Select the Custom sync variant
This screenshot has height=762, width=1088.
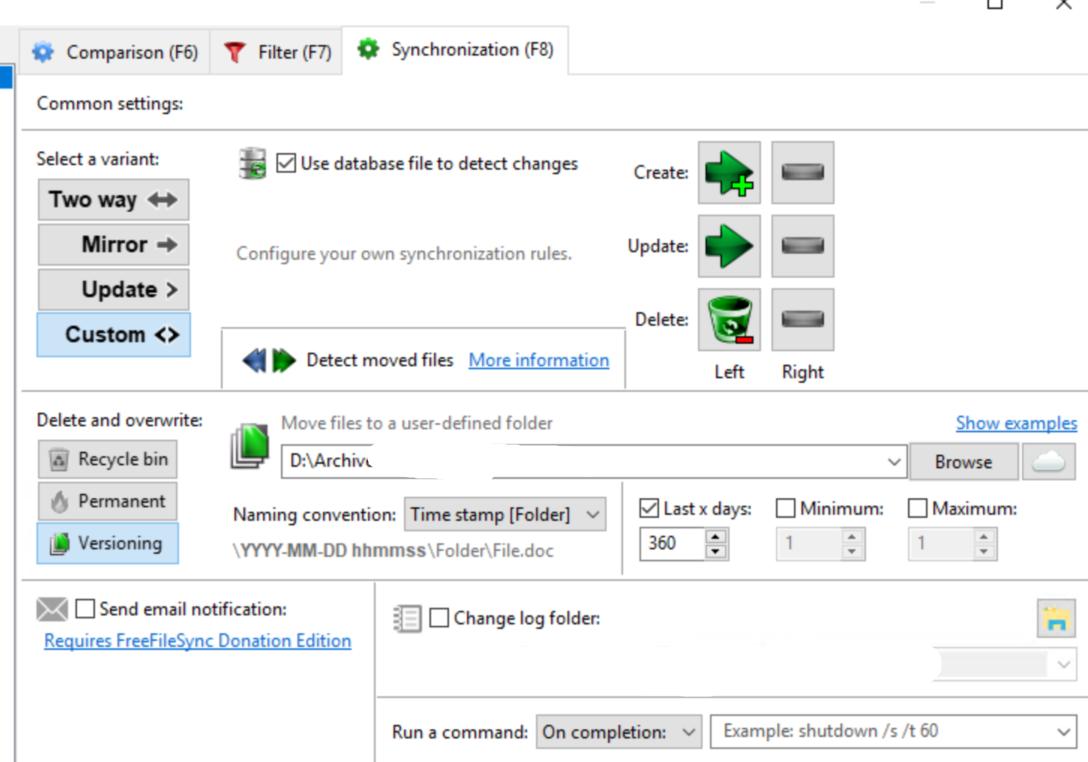pos(113,335)
